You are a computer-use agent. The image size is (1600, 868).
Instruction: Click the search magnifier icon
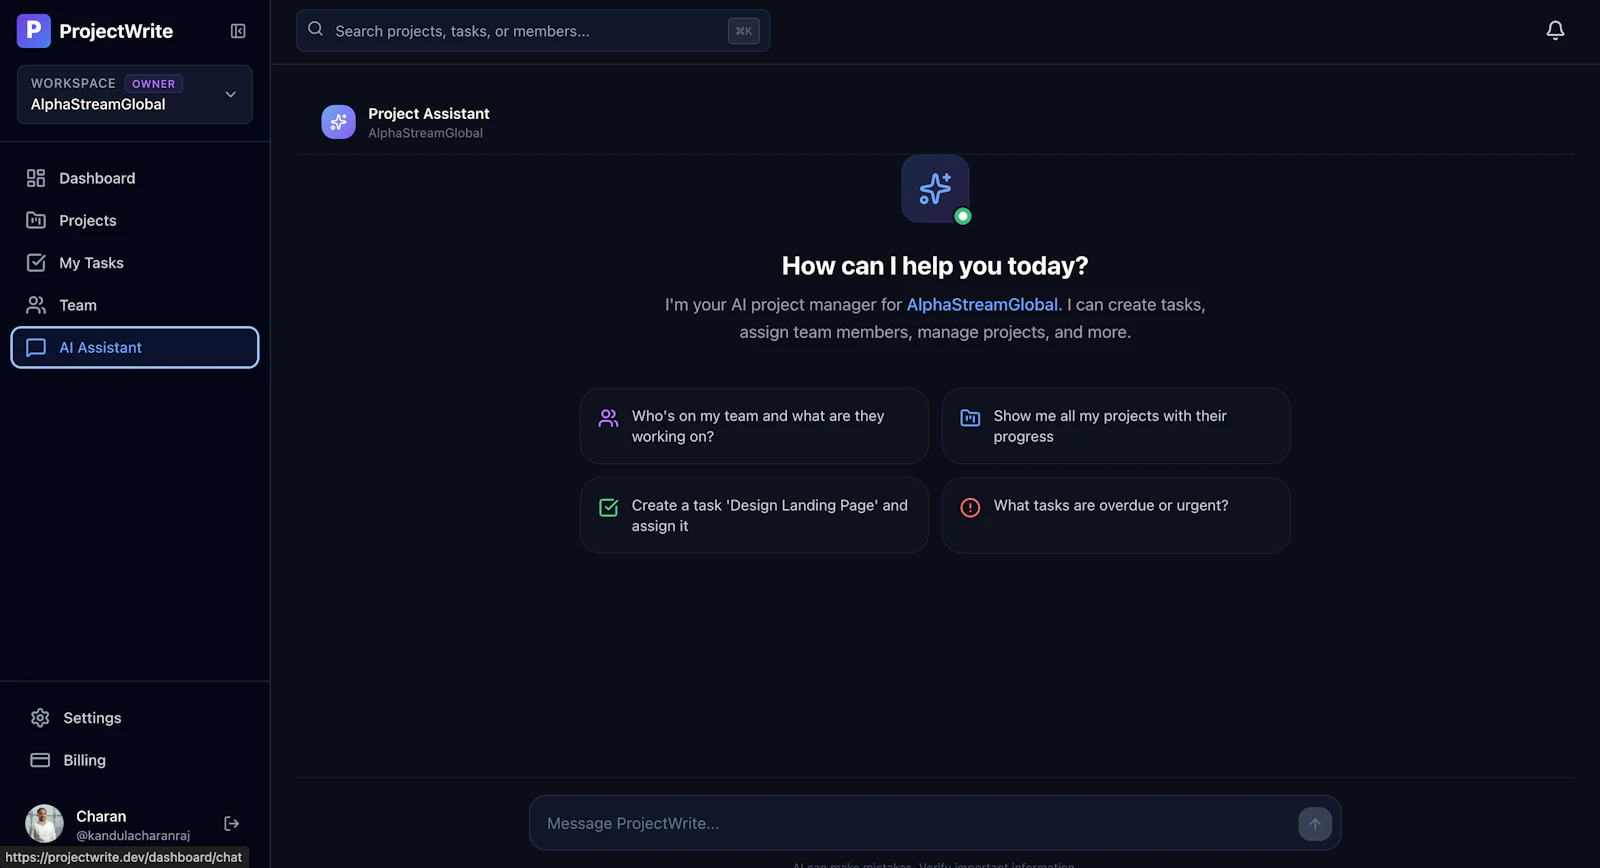coord(315,29)
